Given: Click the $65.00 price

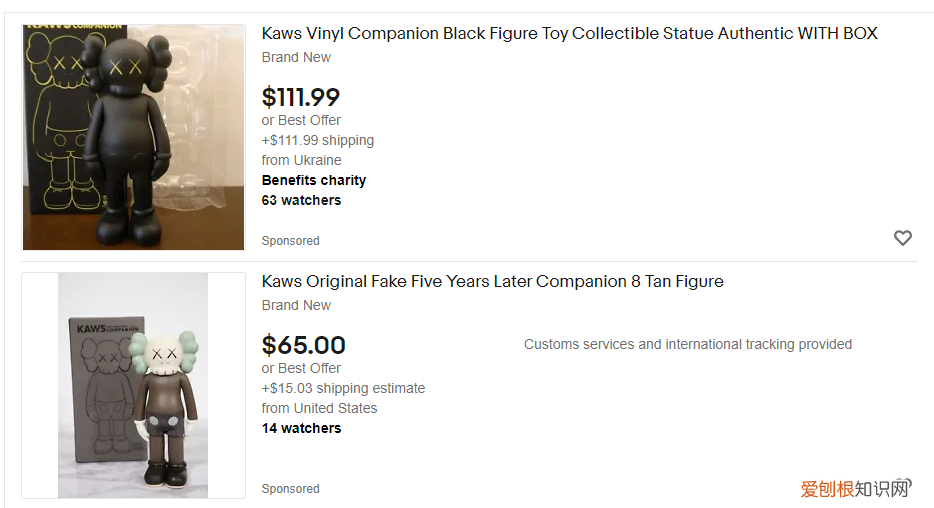Looking at the screenshot, I should (303, 345).
